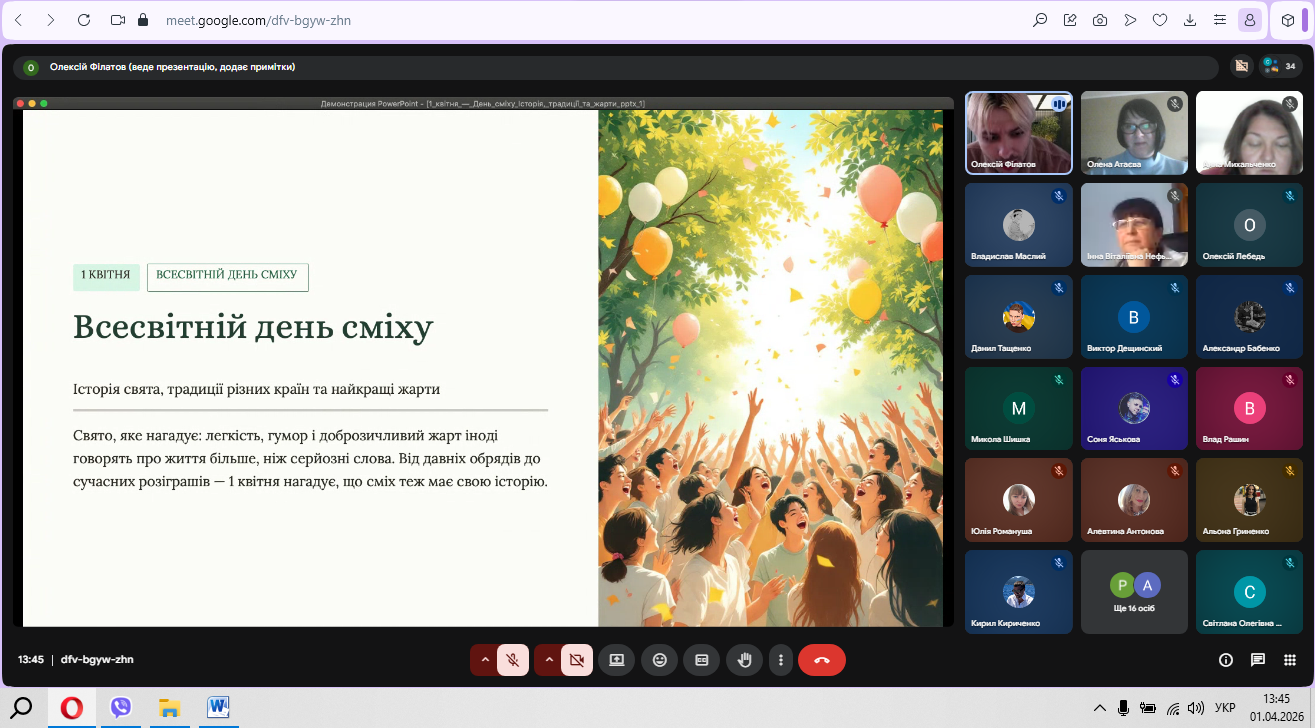
Task: Open Viber from the taskbar
Action: click(121, 708)
